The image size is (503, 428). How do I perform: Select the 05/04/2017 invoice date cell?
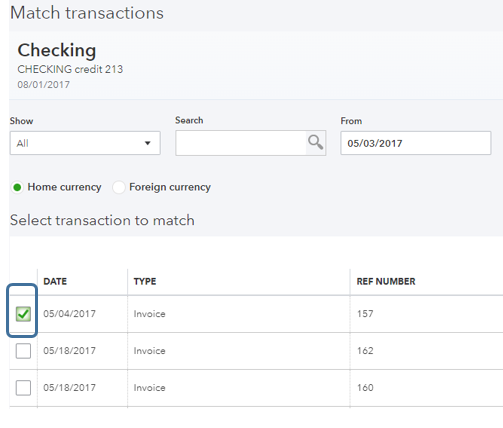69,314
